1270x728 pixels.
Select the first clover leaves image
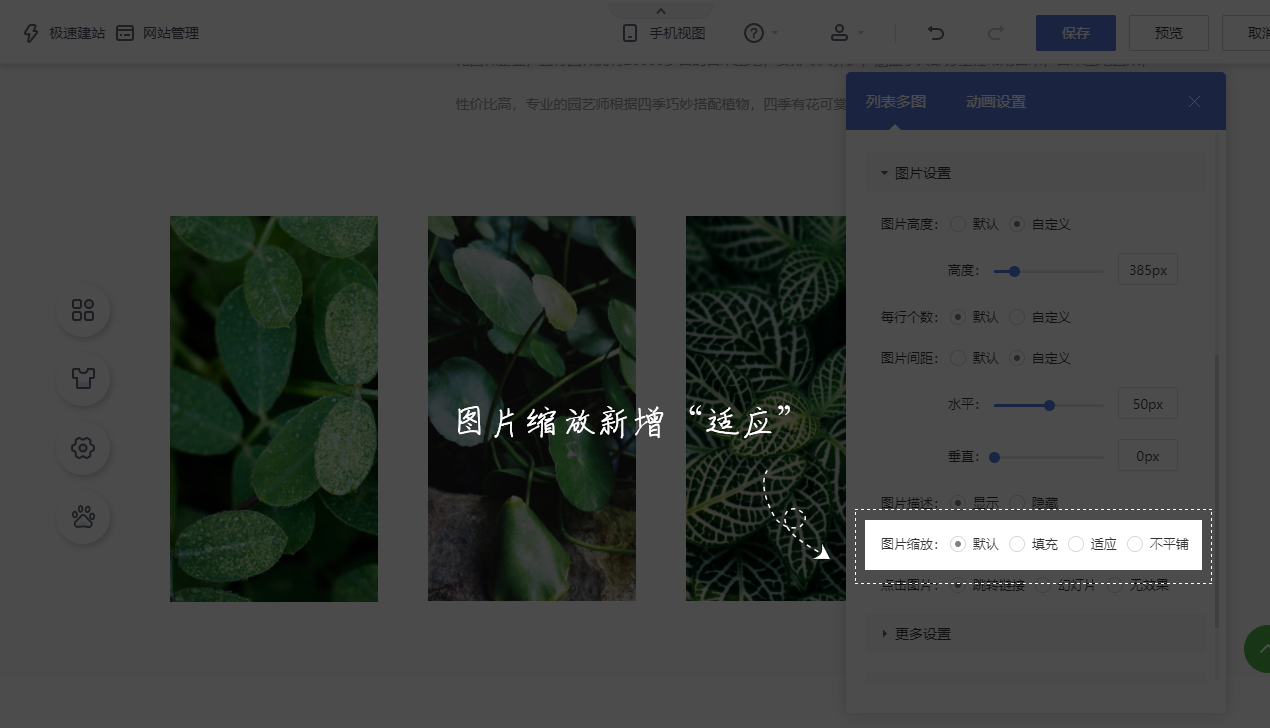click(x=274, y=409)
